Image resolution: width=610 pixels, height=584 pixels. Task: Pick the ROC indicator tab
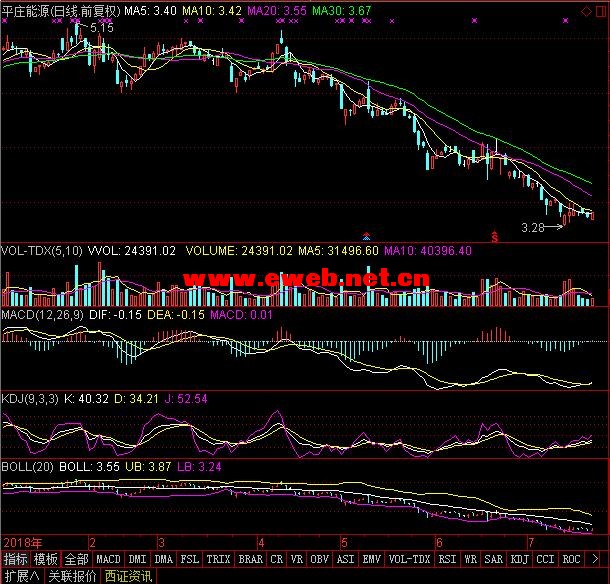[x=571, y=559]
